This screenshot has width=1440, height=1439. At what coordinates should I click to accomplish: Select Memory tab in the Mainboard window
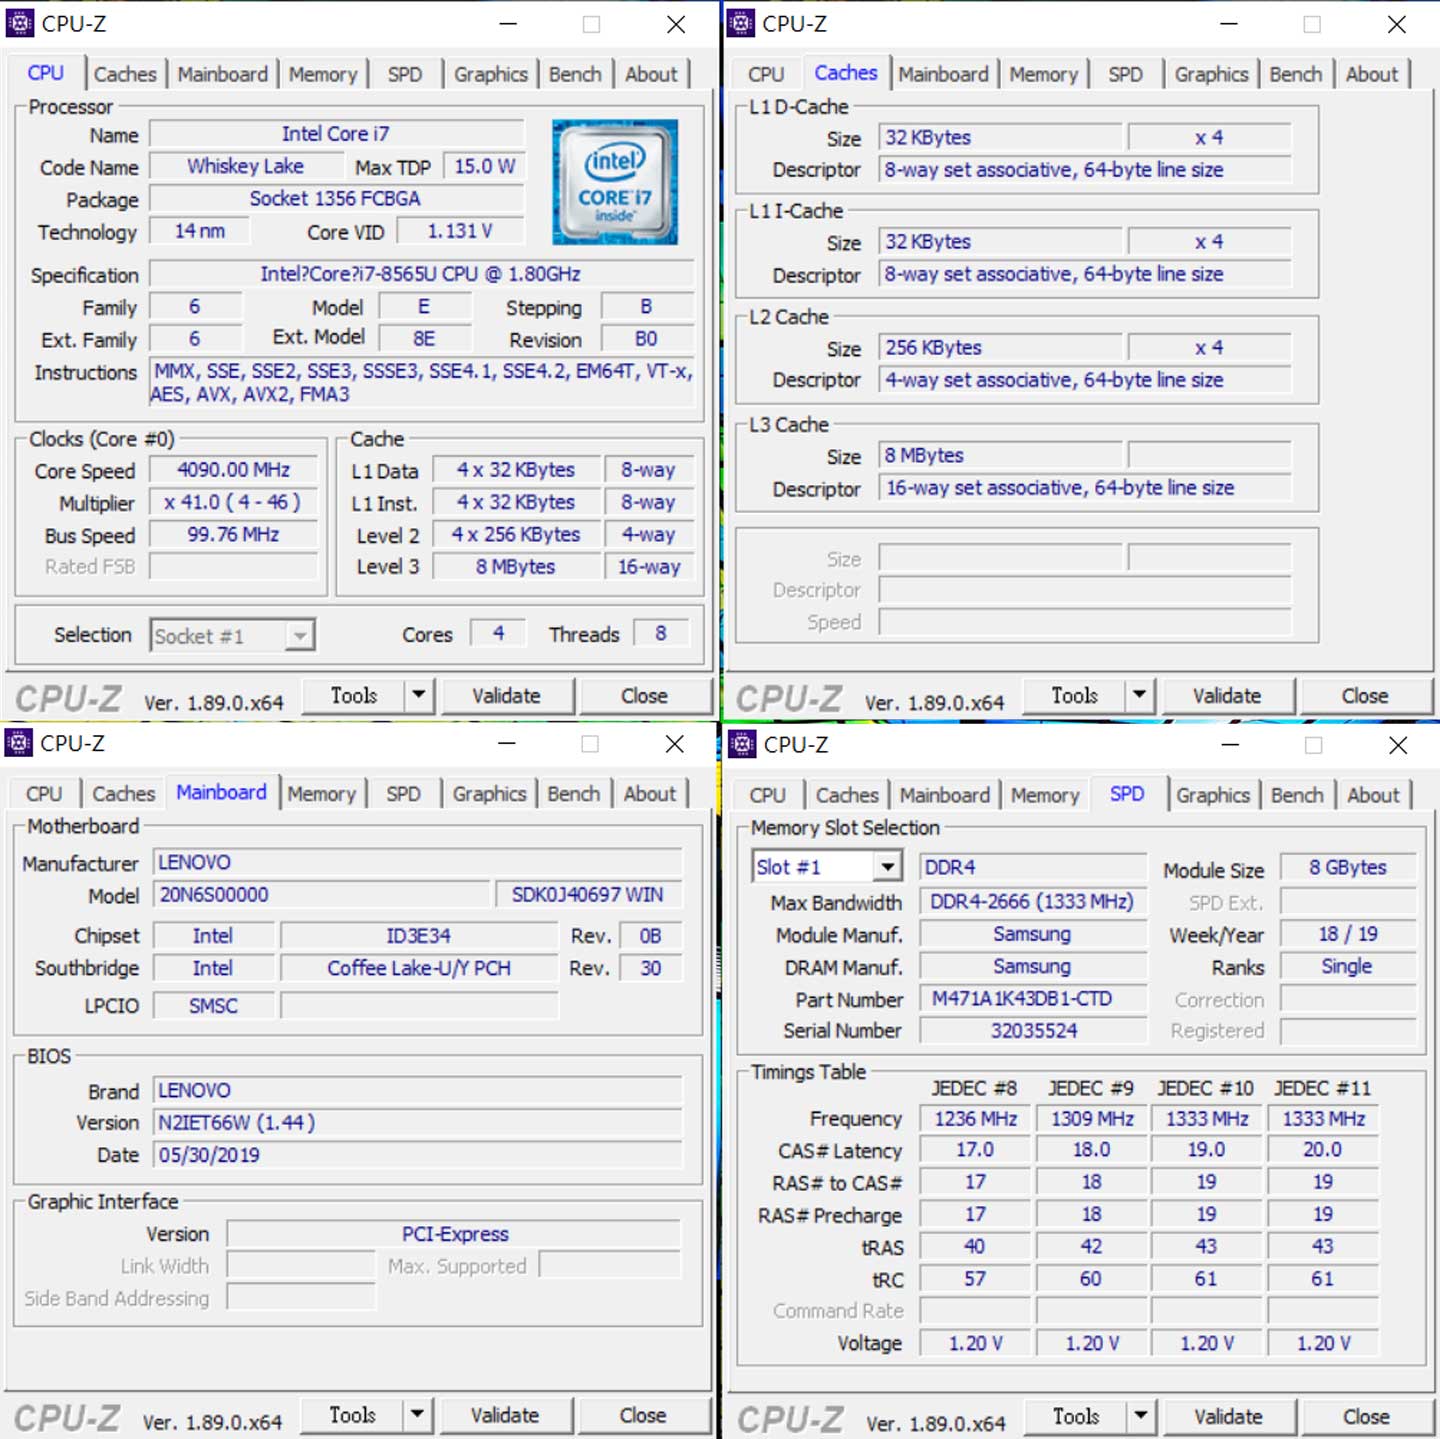click(x=321, y=794)
